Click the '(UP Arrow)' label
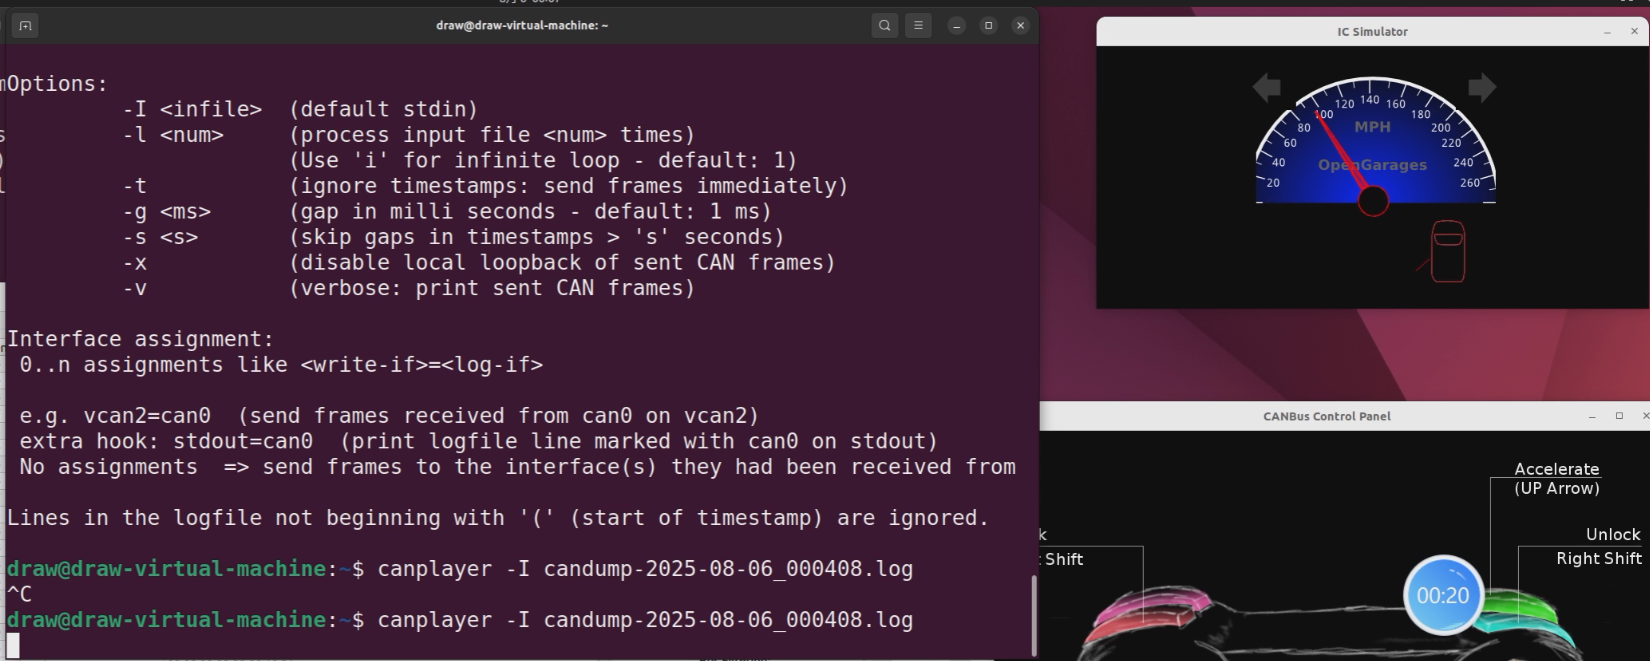1650x661 pixels. pos(1556,488)
